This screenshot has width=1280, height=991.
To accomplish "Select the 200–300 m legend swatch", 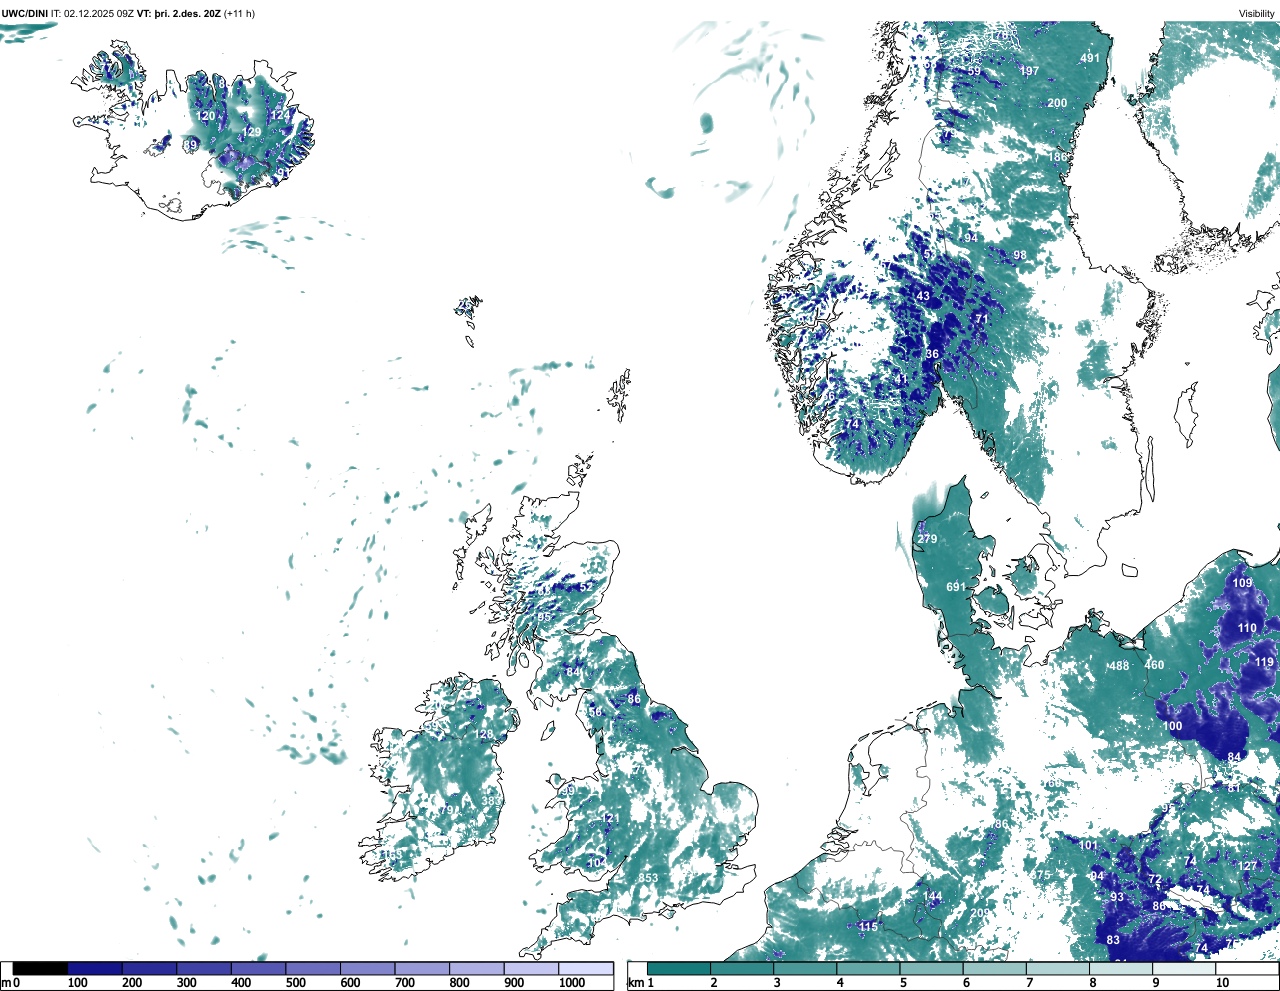I will [150, 968].
